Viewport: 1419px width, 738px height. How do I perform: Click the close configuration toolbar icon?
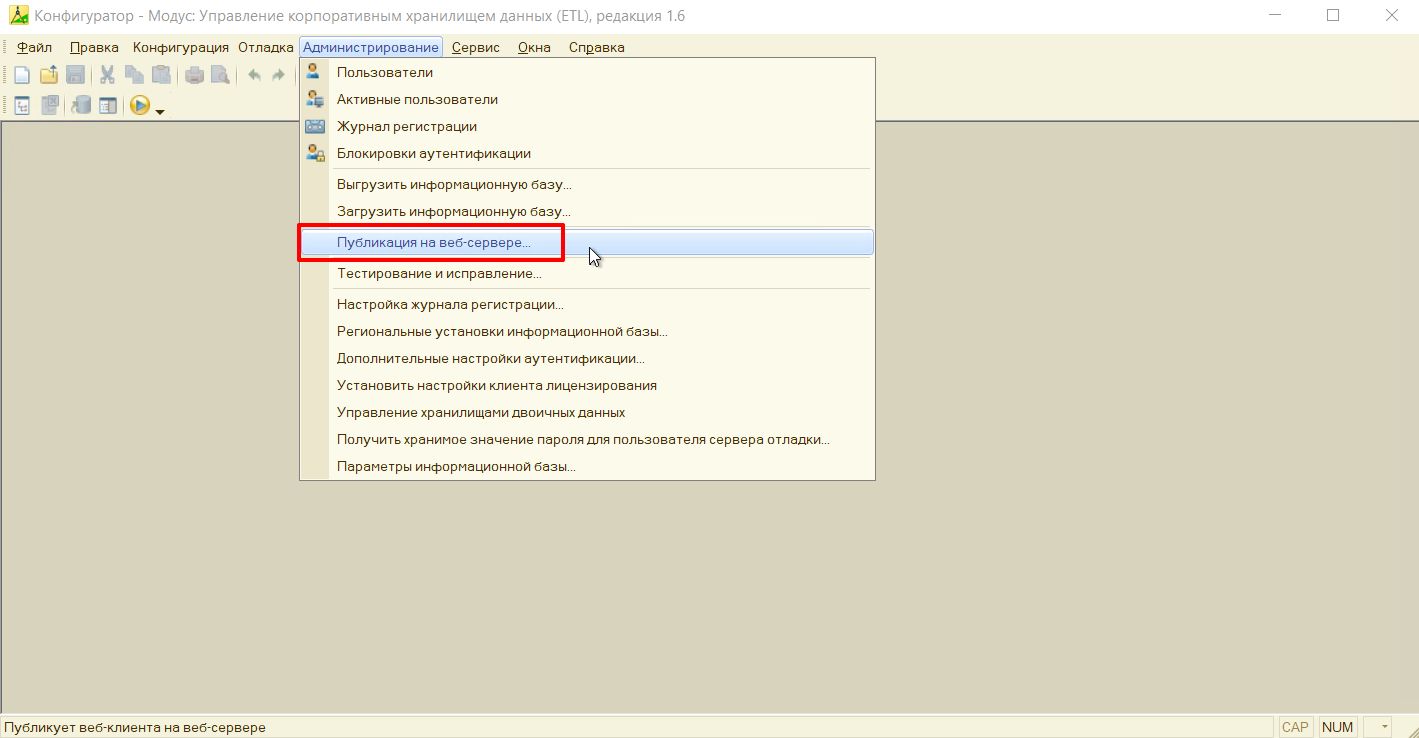point(49,105)
